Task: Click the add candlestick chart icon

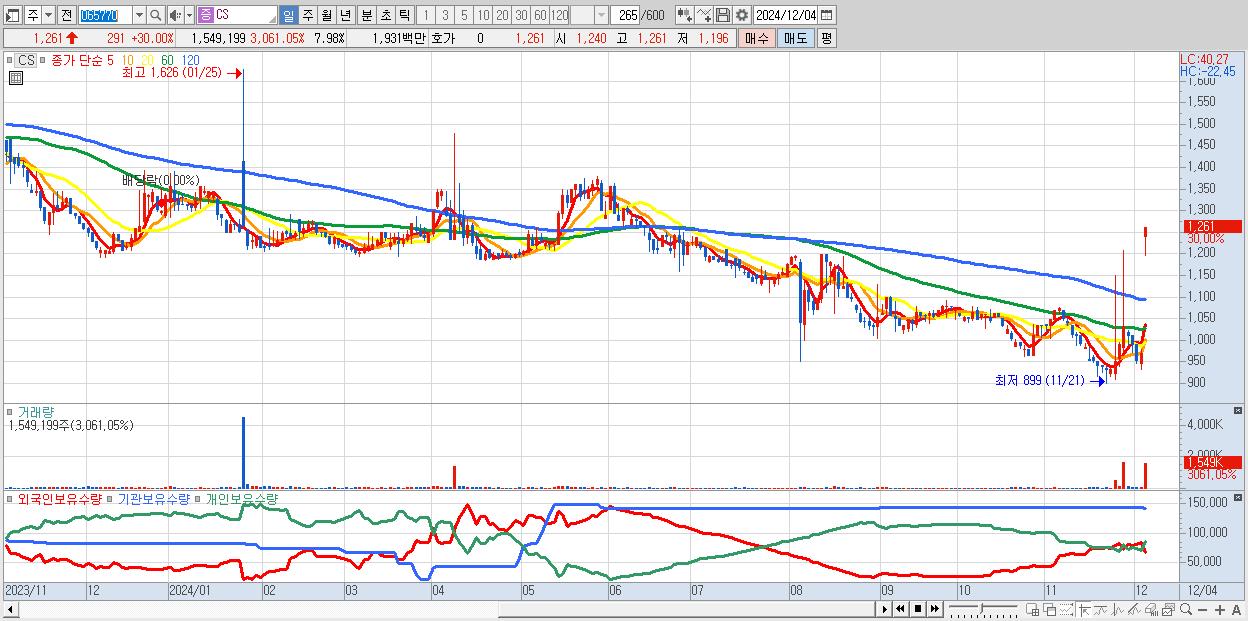Action: [x=684, y=15]
